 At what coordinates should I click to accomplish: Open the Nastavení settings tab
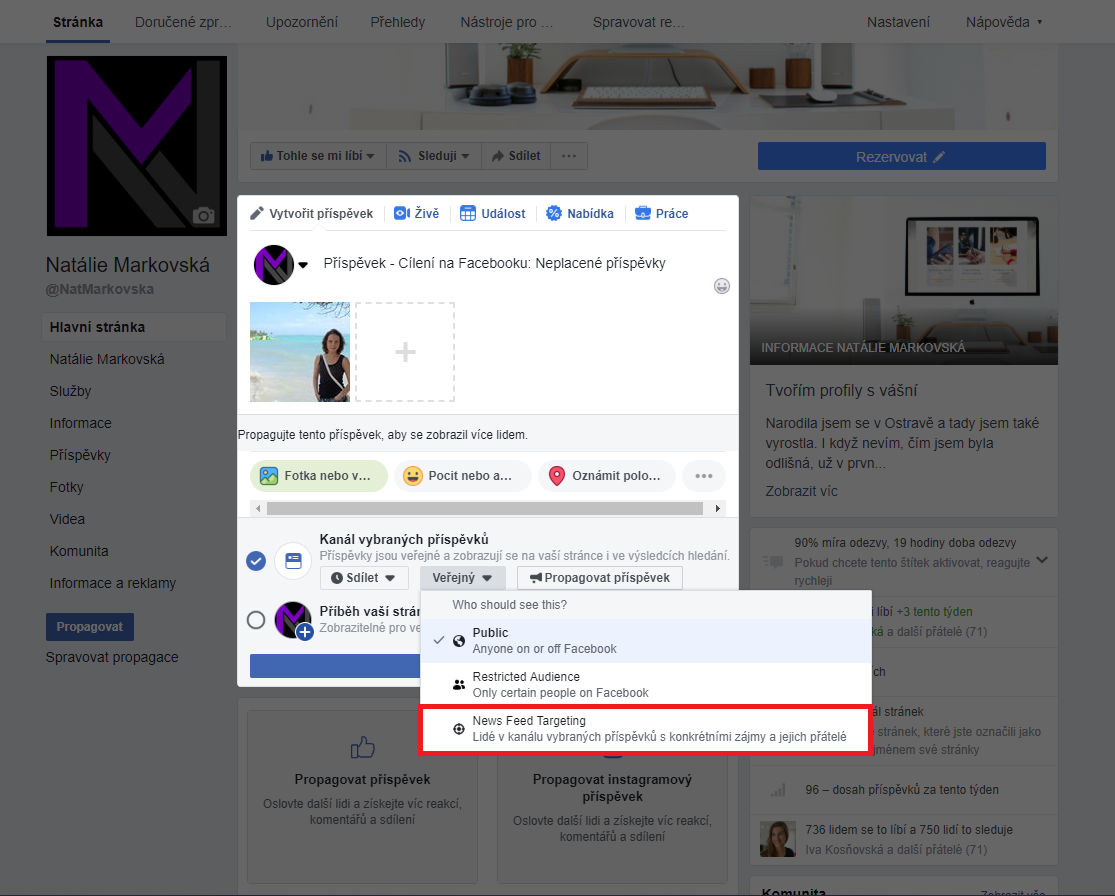pos(898,22)
